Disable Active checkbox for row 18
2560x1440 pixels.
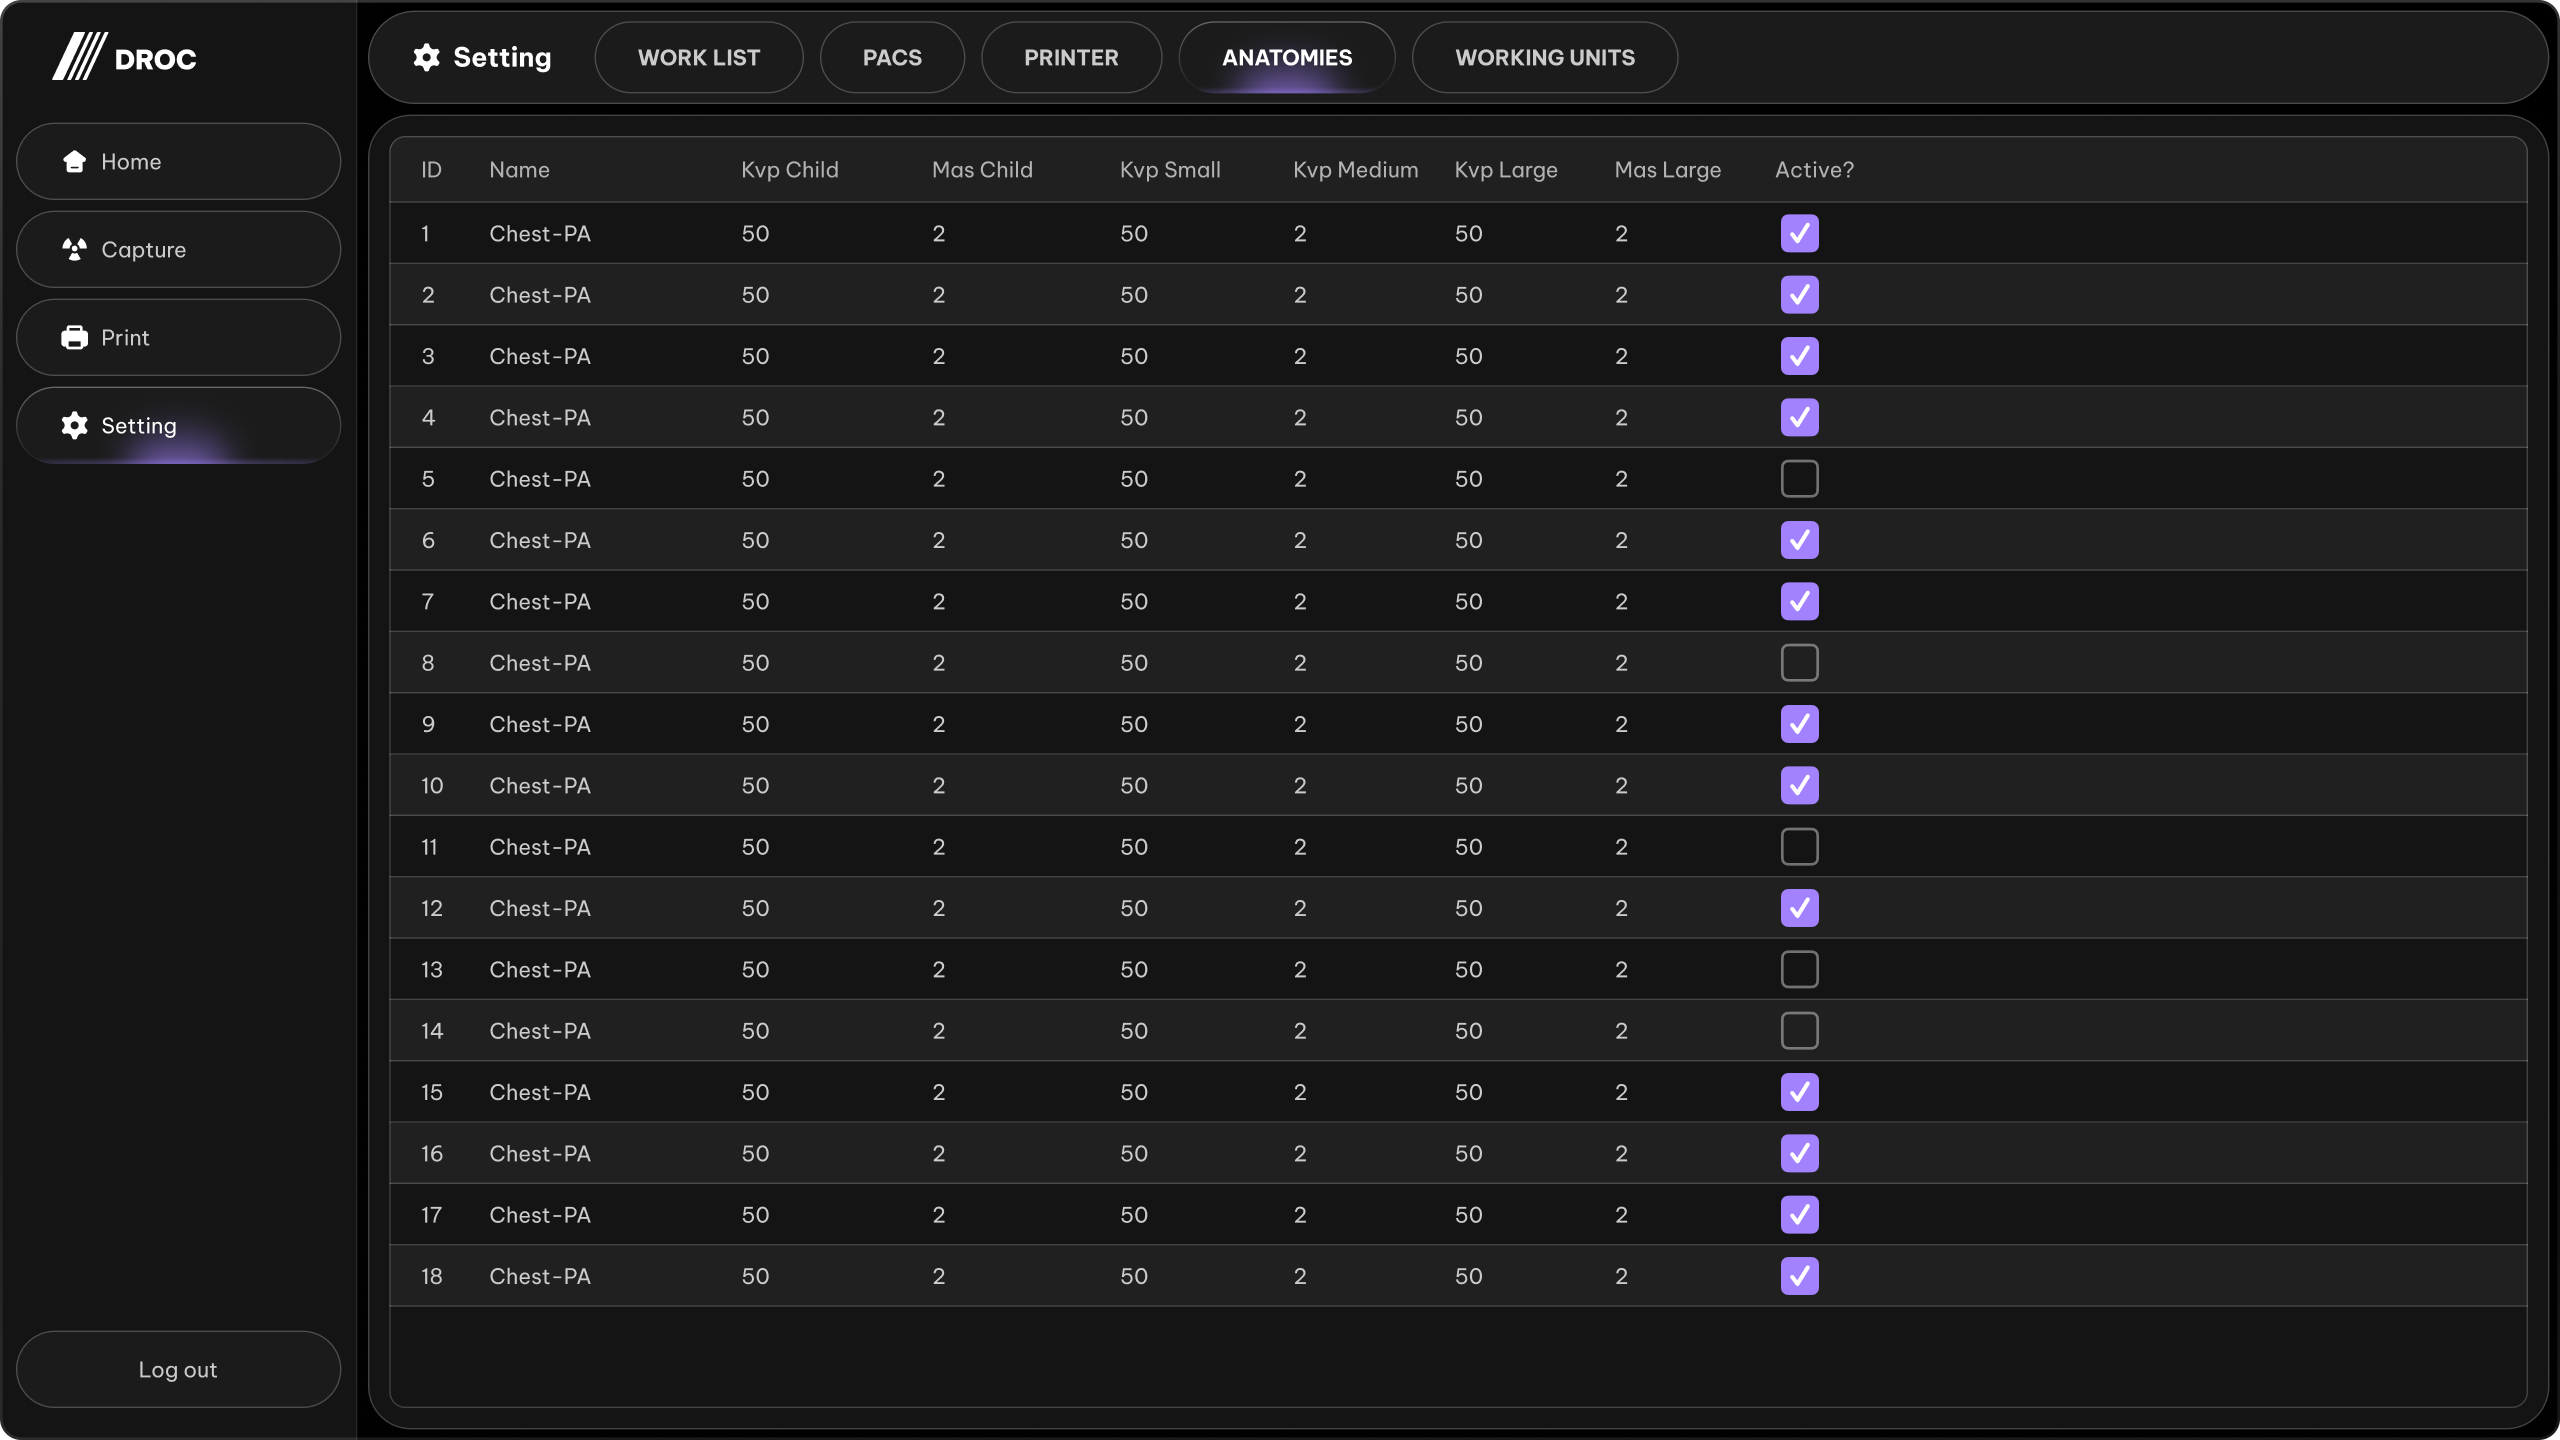[1799, 1276]
